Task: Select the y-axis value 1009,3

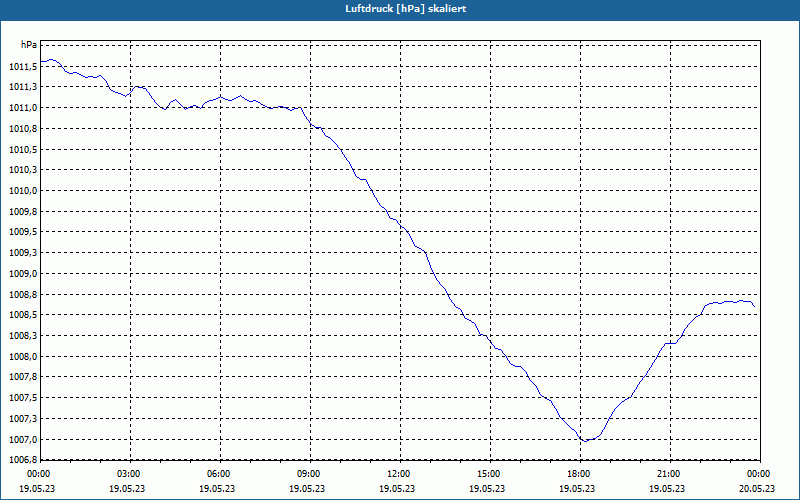Action: pyautogui.click(x=23, y=253)
